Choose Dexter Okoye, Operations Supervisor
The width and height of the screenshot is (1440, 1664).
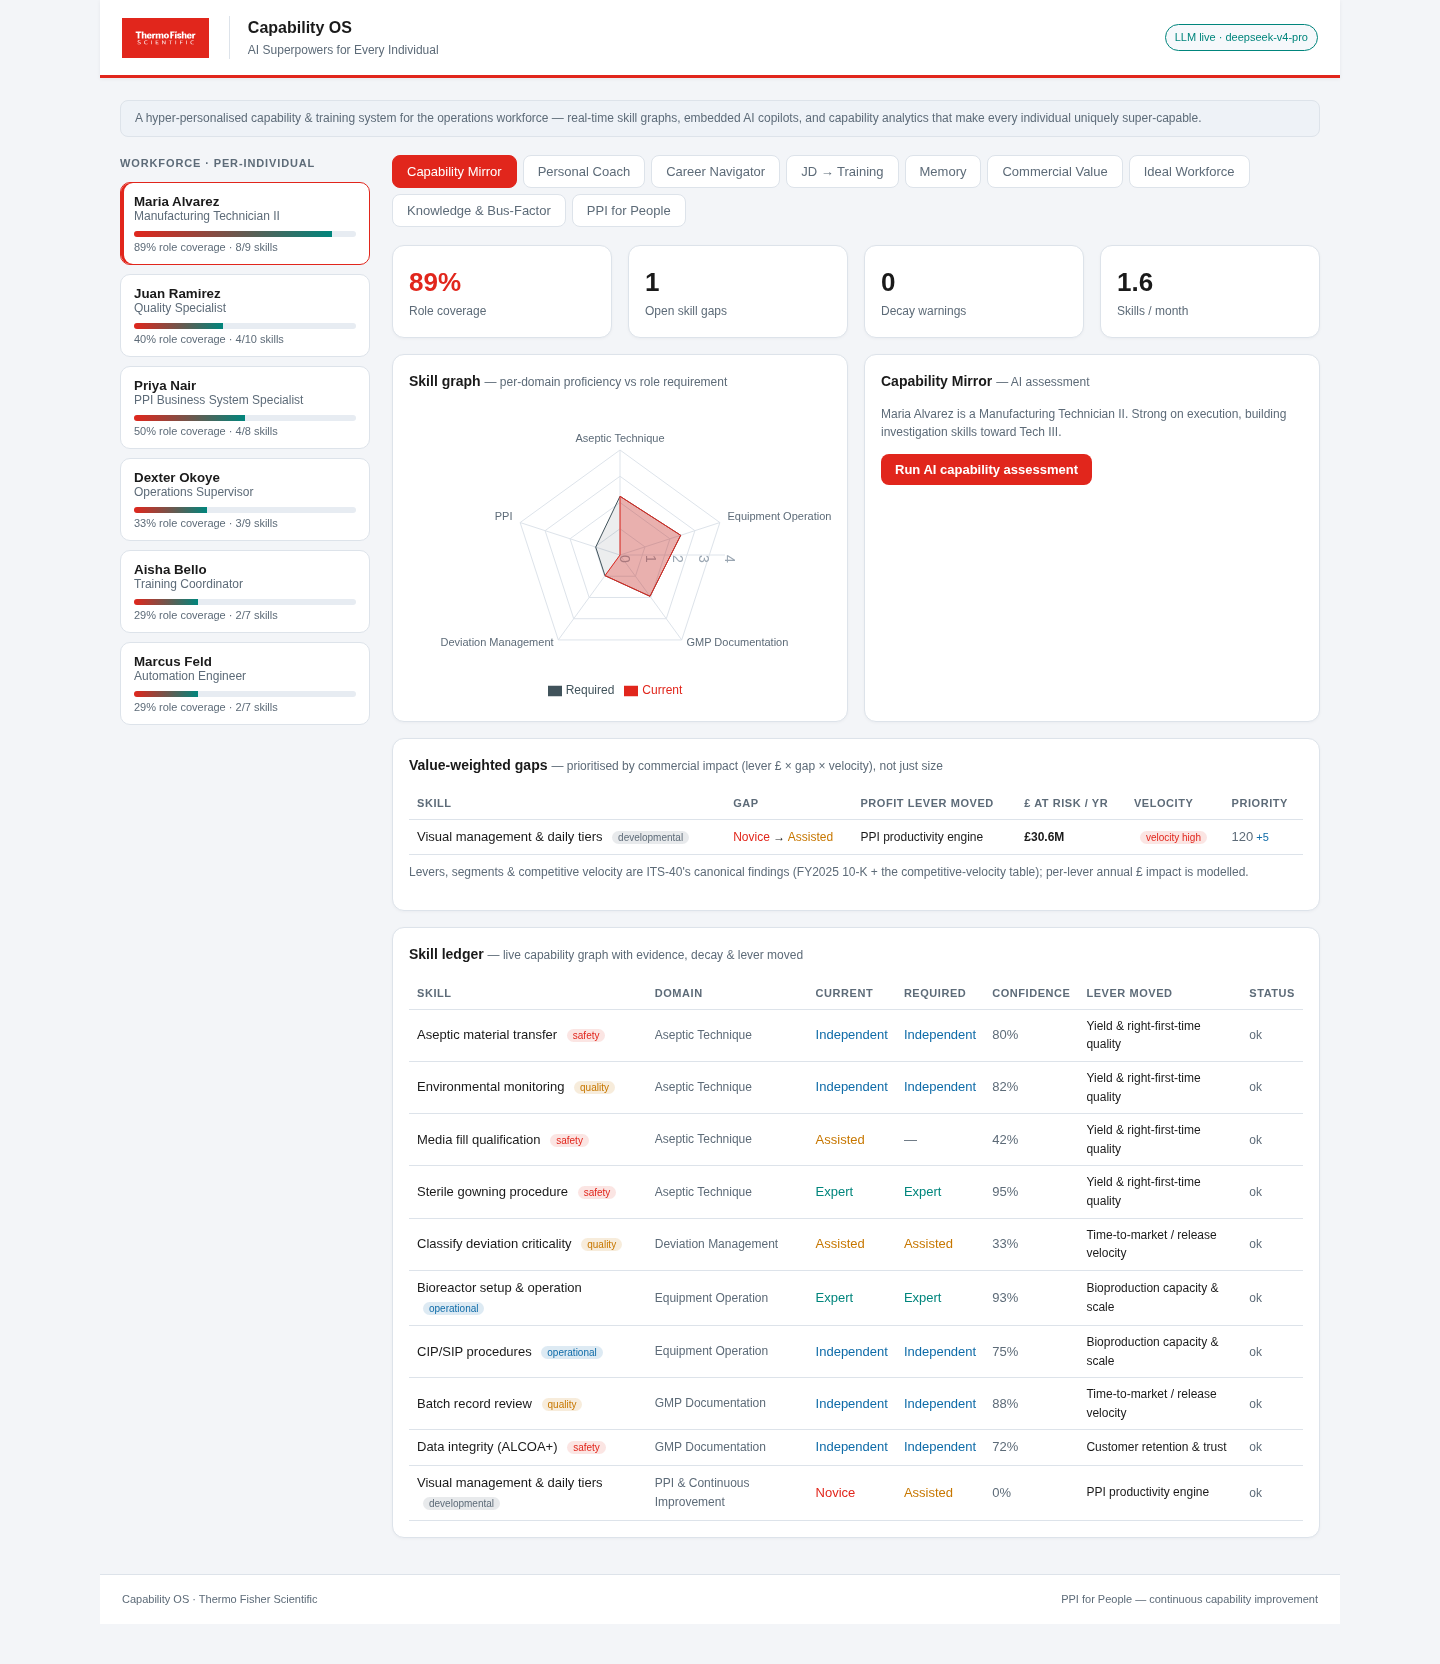tap(245, 500)
